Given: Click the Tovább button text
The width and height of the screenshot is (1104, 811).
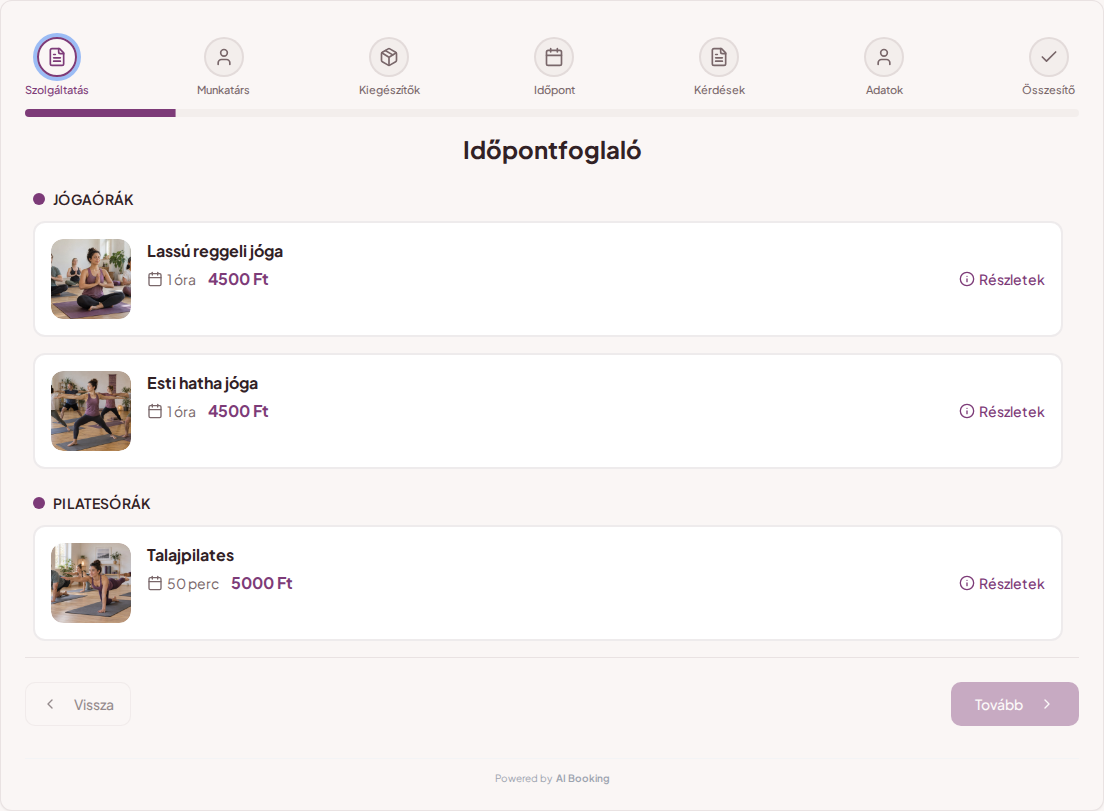Looking at the screenshot, I should coord(998,705).
